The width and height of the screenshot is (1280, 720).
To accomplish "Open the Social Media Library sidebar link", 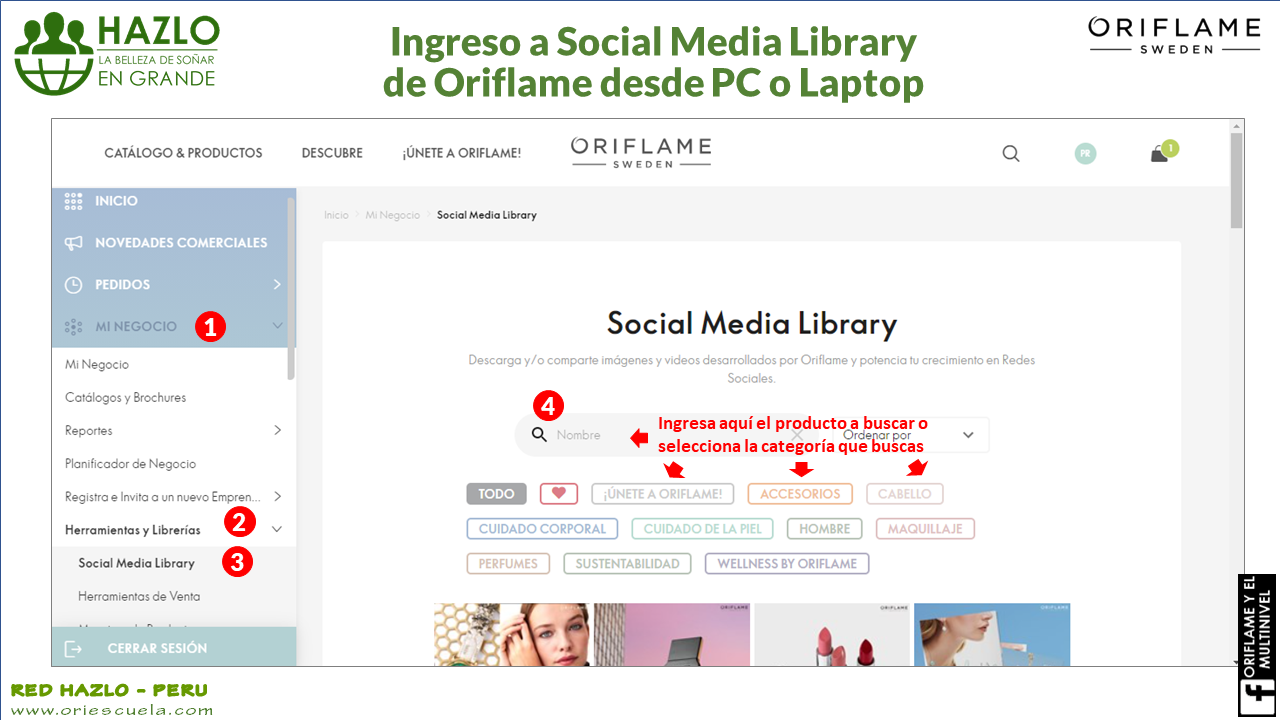I will coord(136,563).
